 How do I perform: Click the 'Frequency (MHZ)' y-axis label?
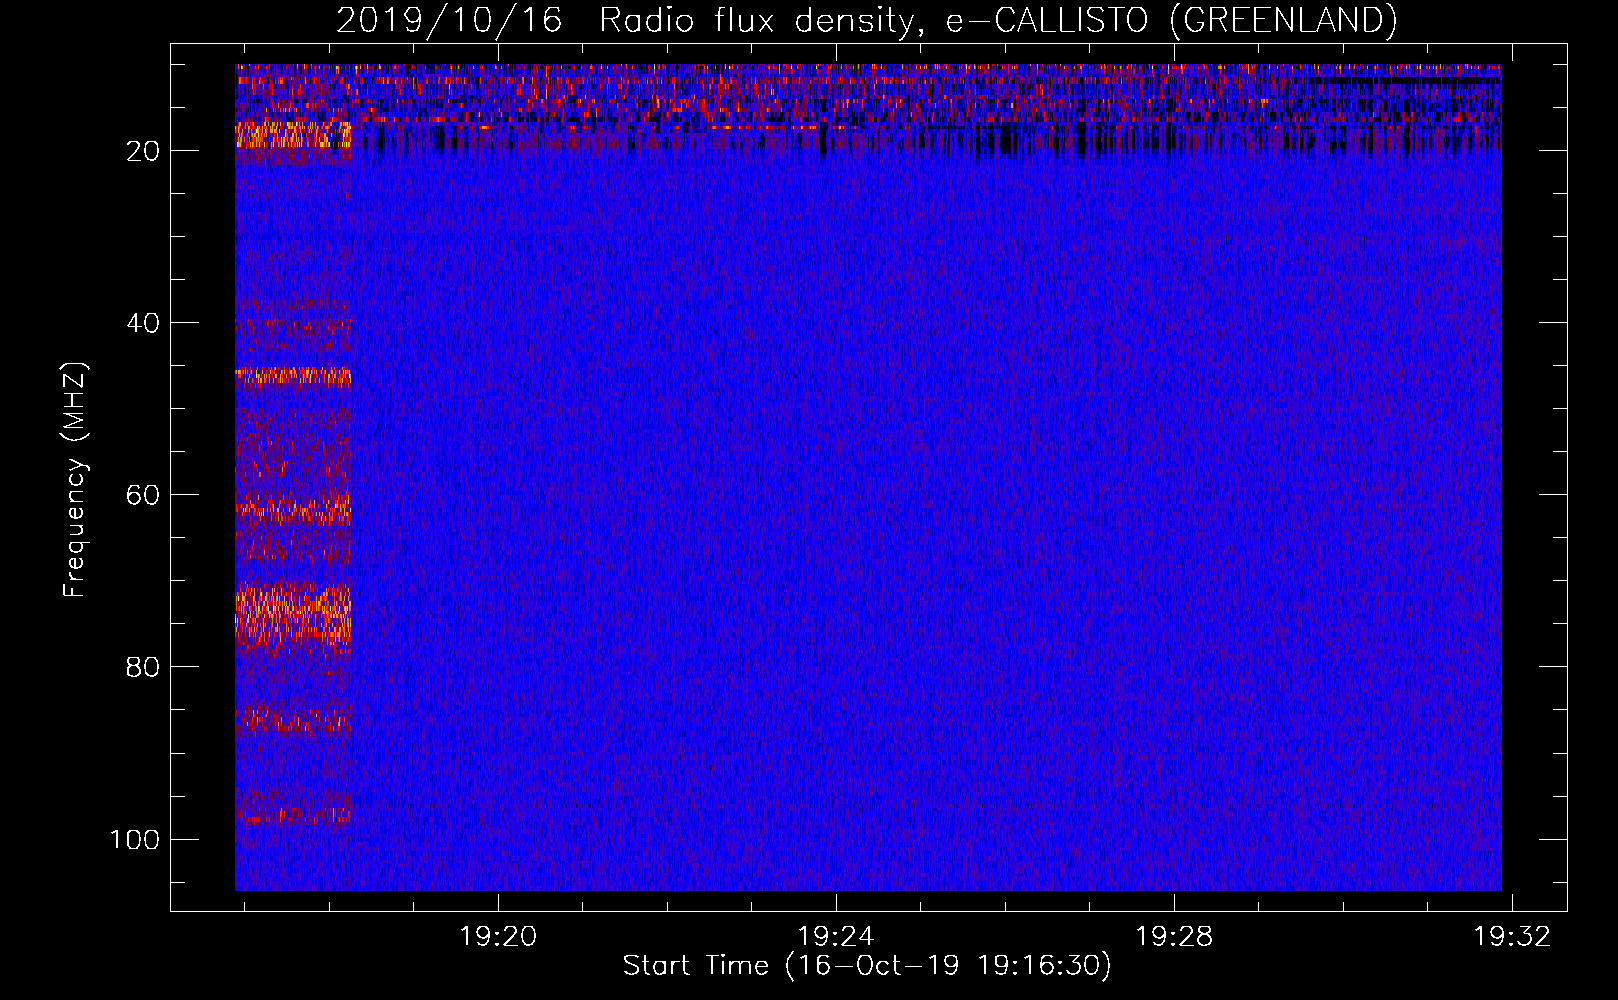(x=76, y=480)
